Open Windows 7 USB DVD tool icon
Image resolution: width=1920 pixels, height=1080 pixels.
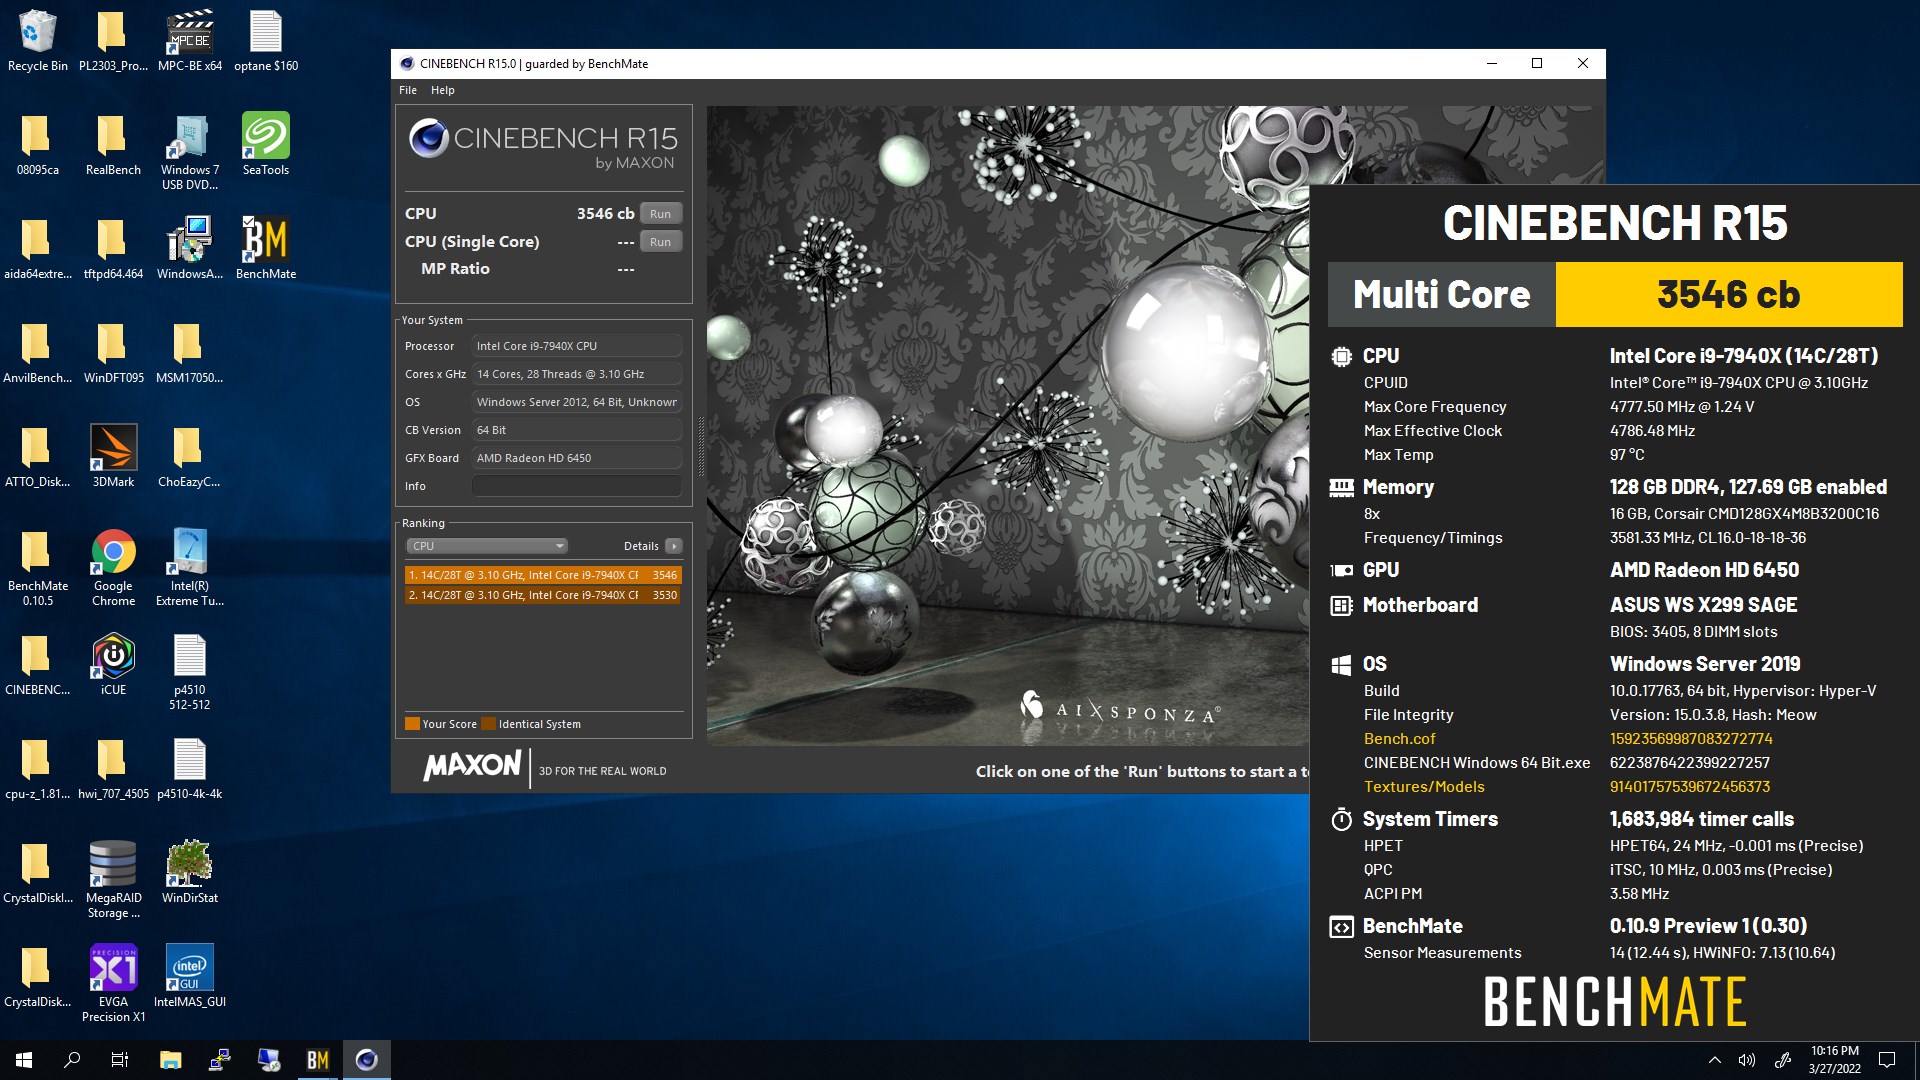click(x=190, y=151)
